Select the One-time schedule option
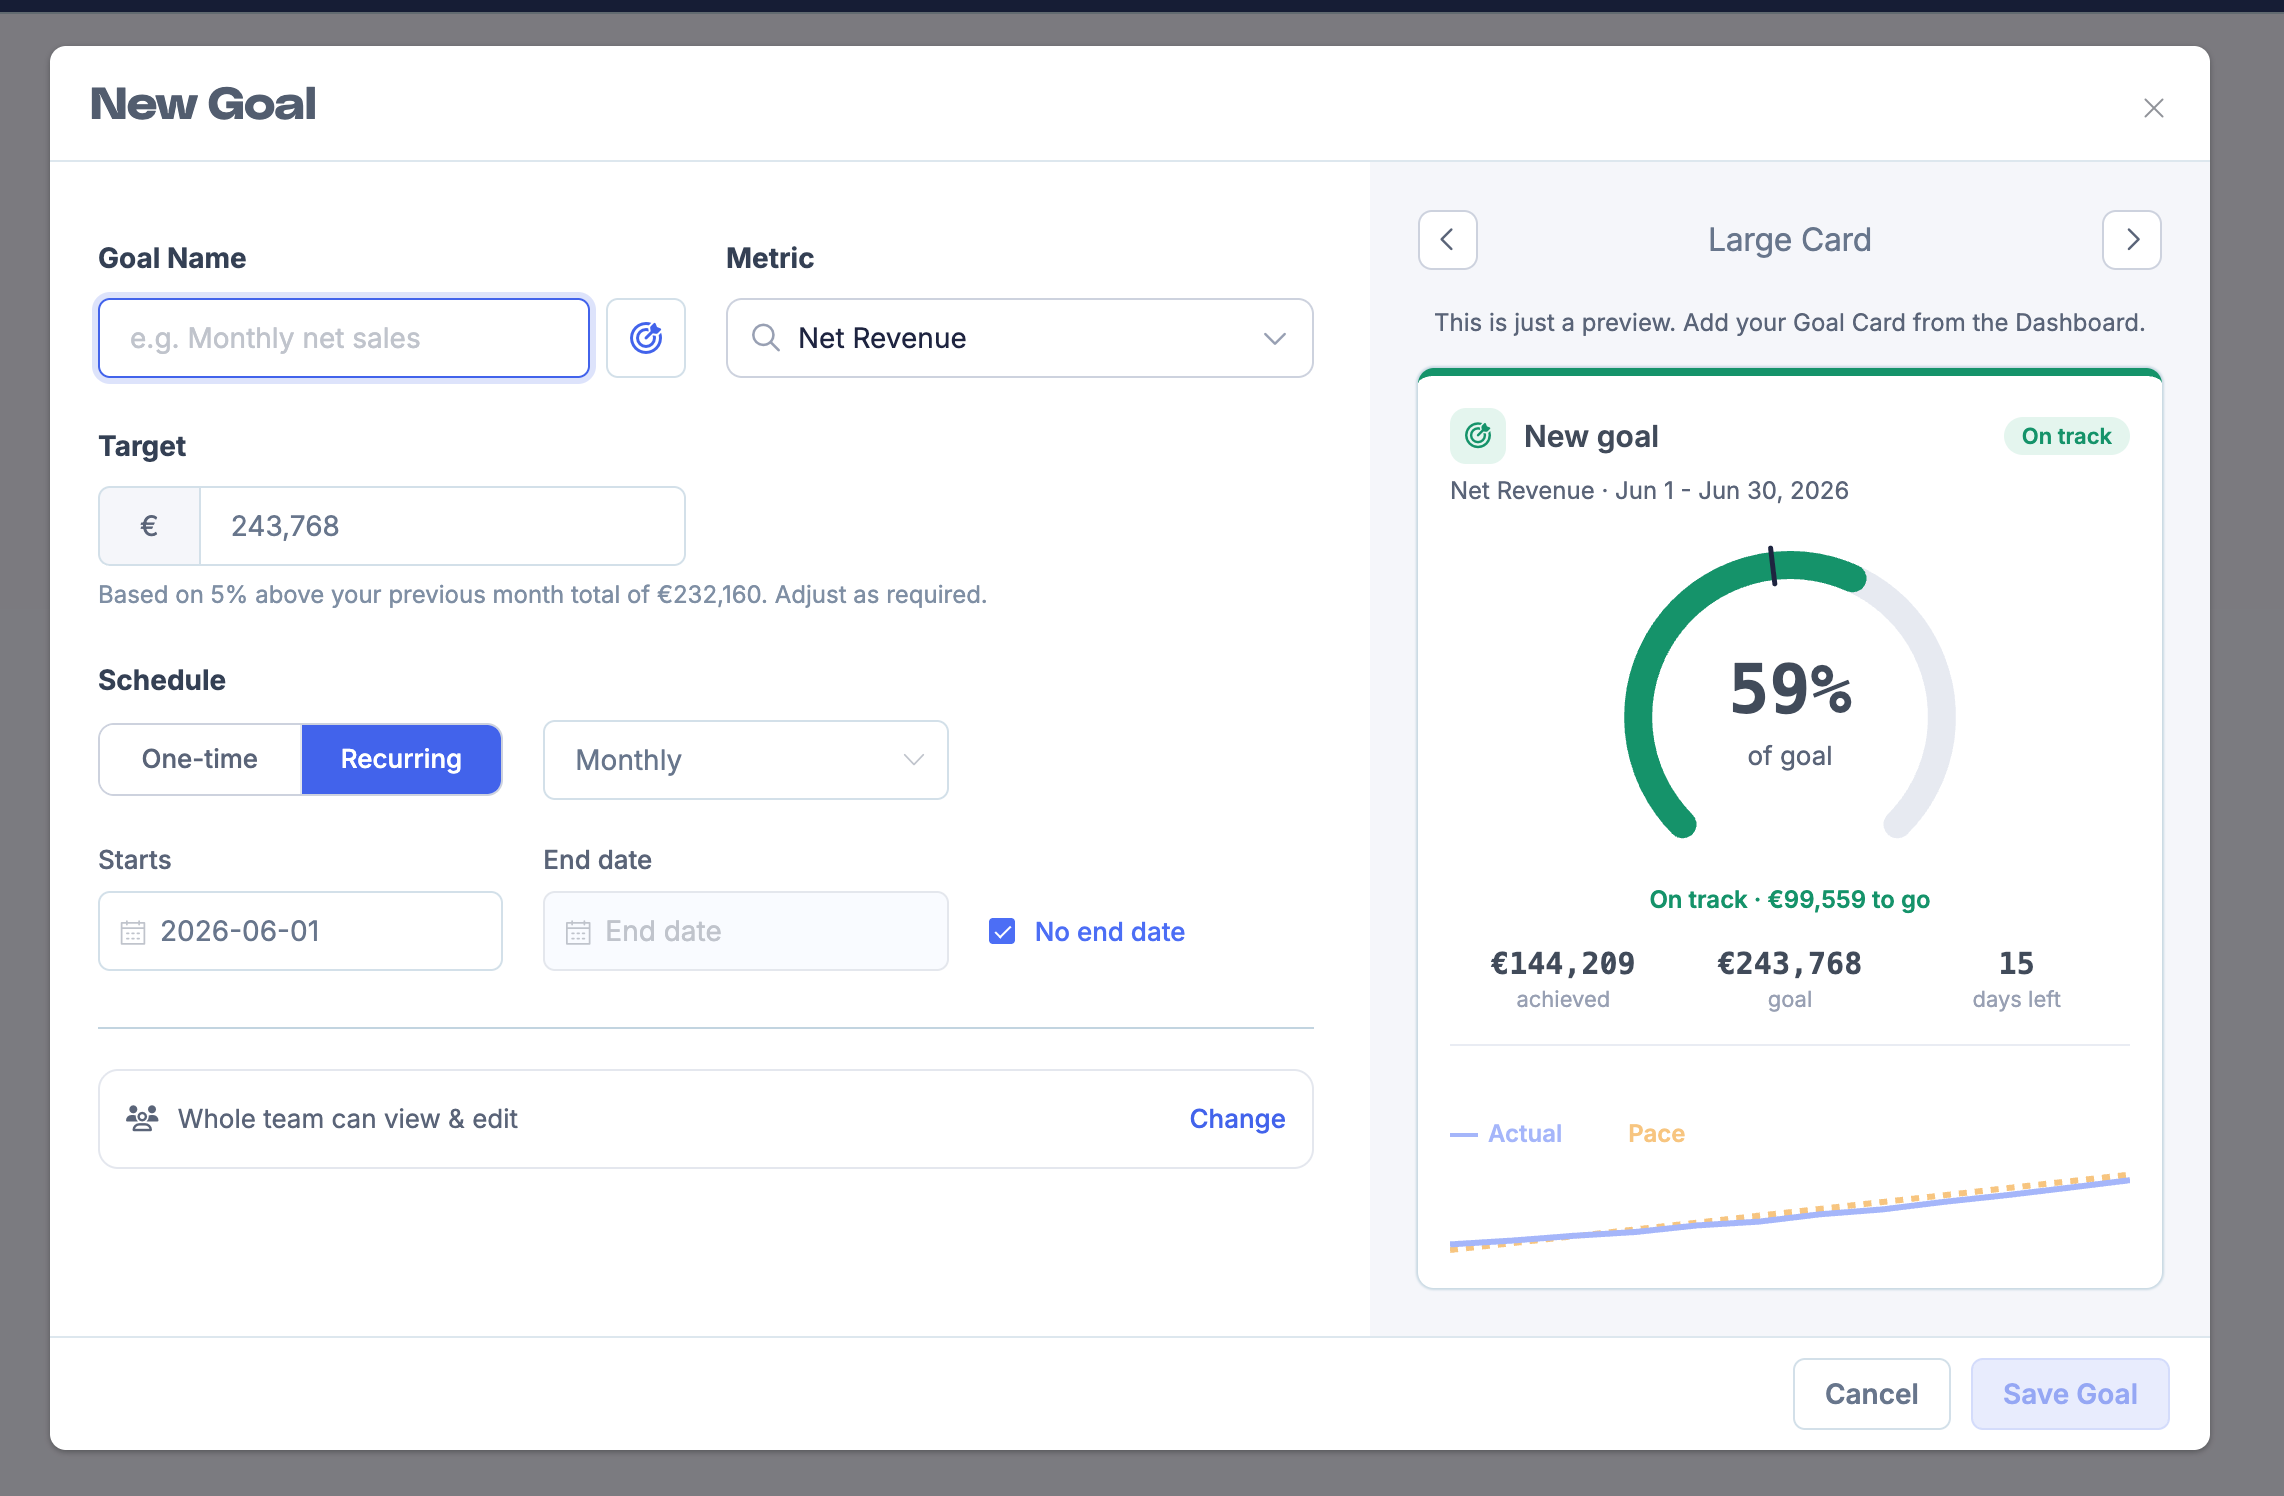Screen dimensions: 2284x1496 [x=200, y=759]
